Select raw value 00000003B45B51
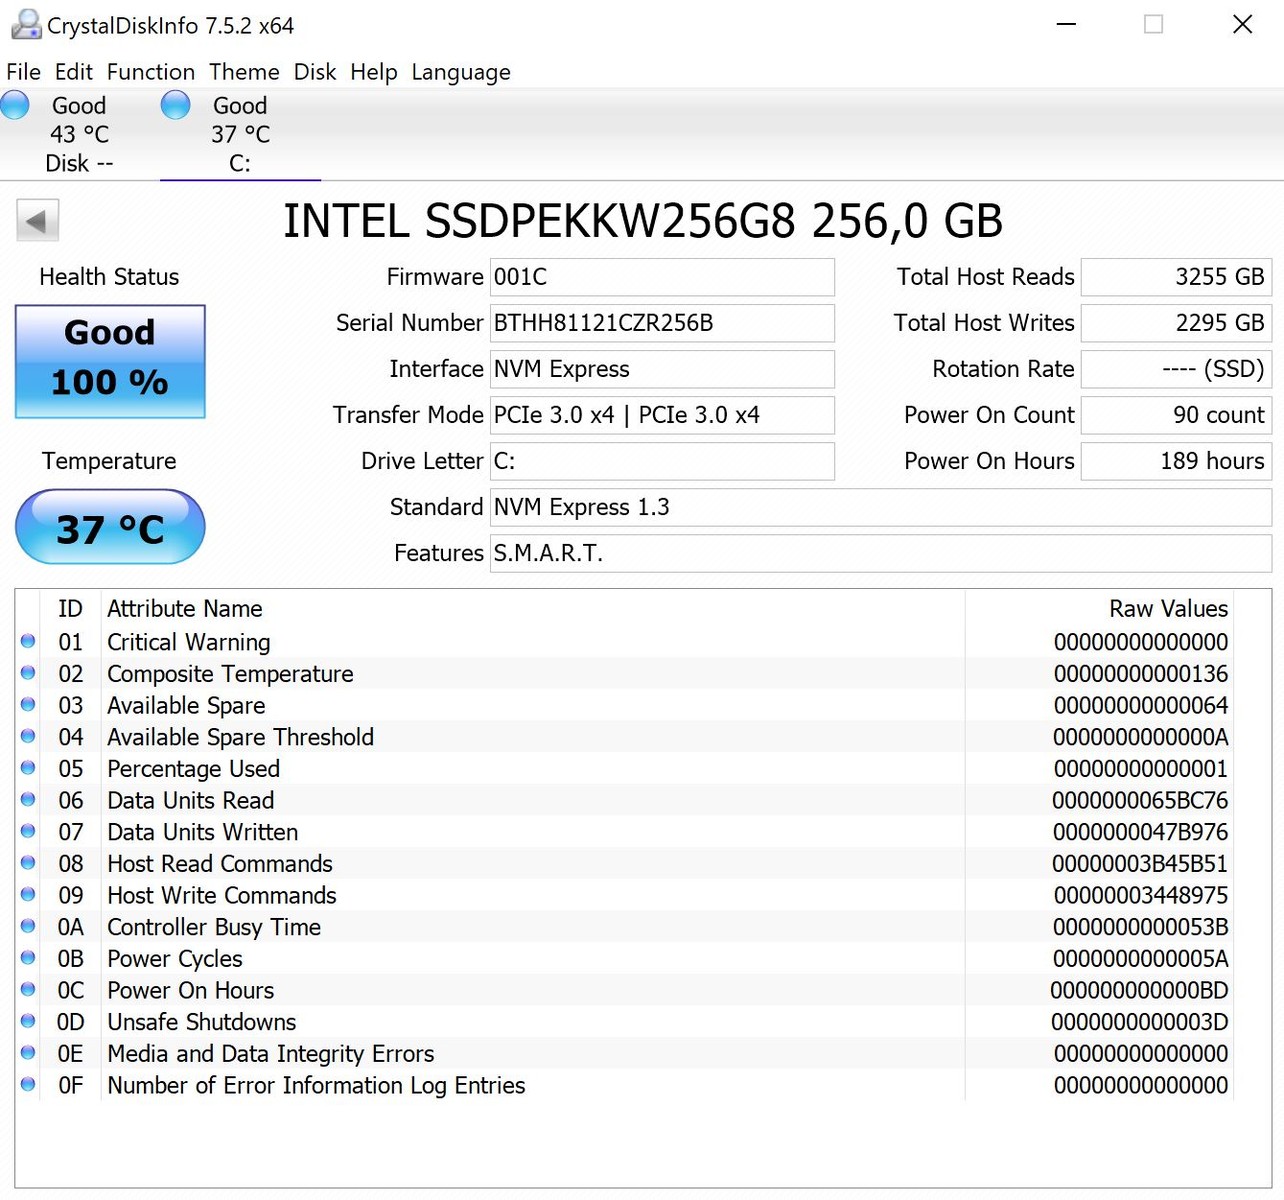1284x1200 pixels. (1140, 864)
